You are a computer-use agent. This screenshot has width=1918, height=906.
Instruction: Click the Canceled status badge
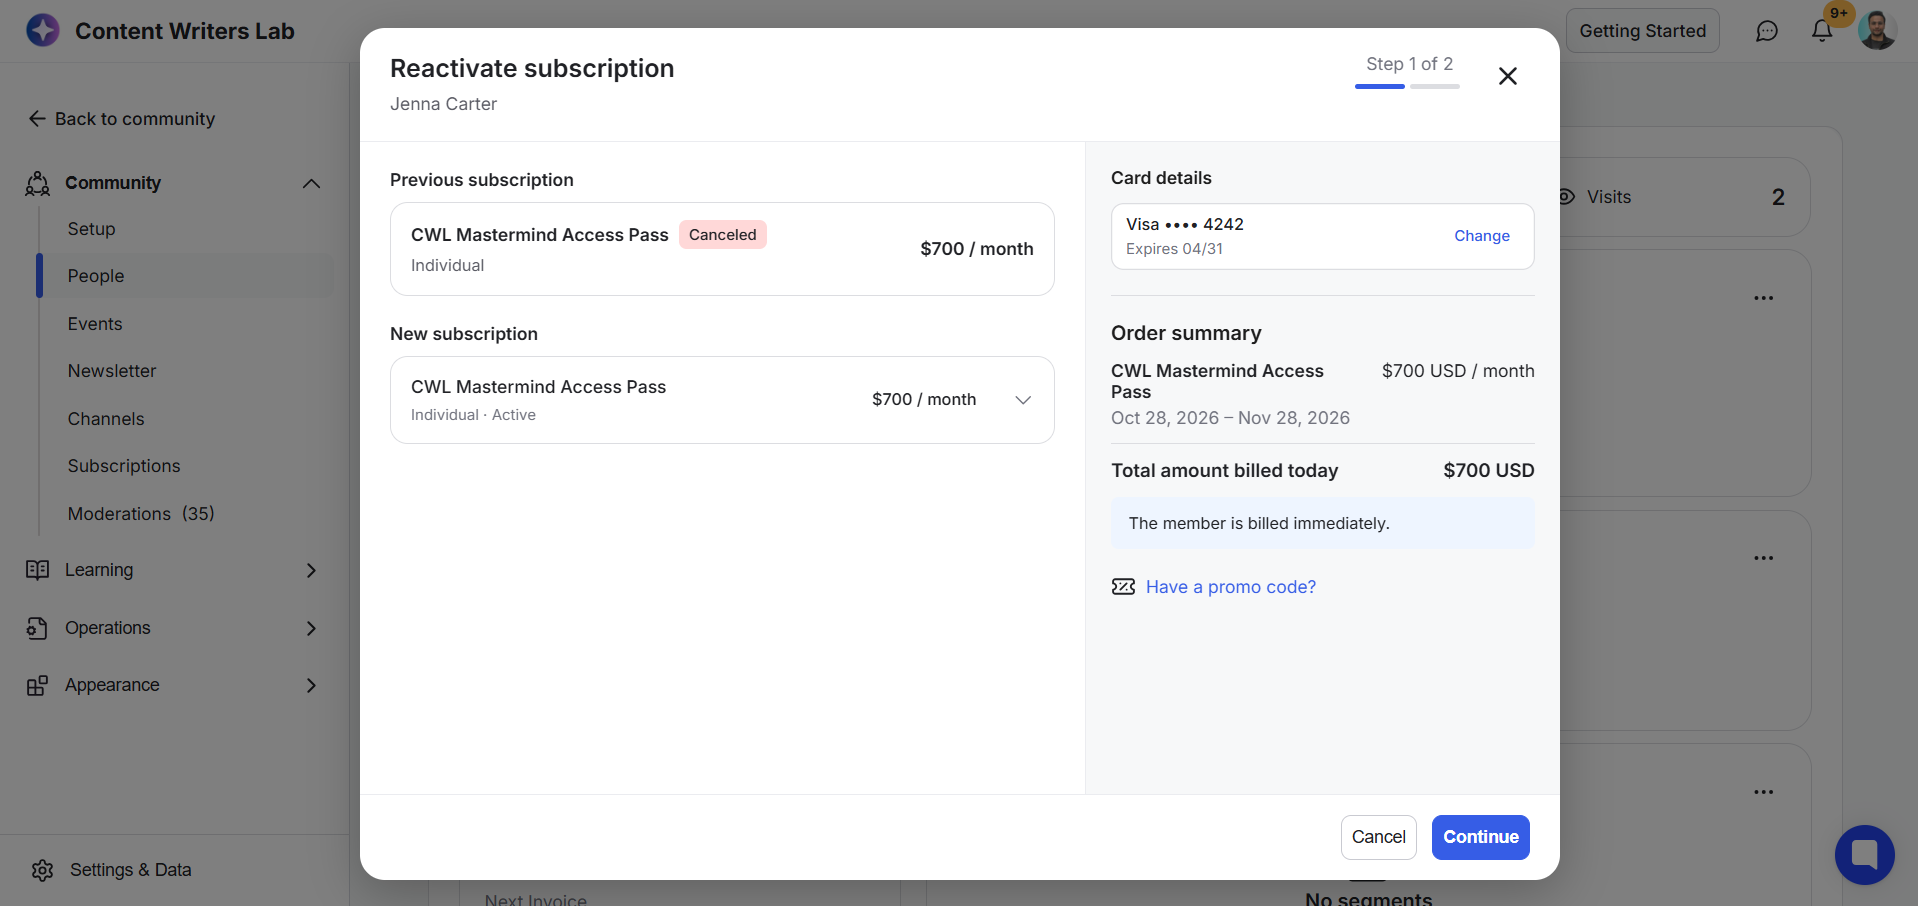tap(722, 235)
